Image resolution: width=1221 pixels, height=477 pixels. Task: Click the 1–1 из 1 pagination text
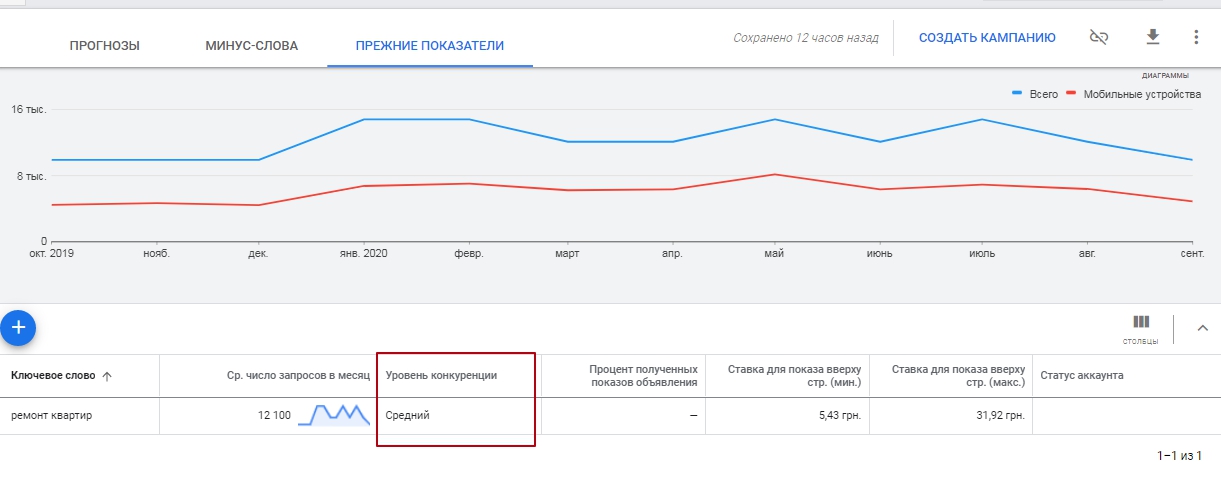pyautogui.click(x=1179, y=455)
